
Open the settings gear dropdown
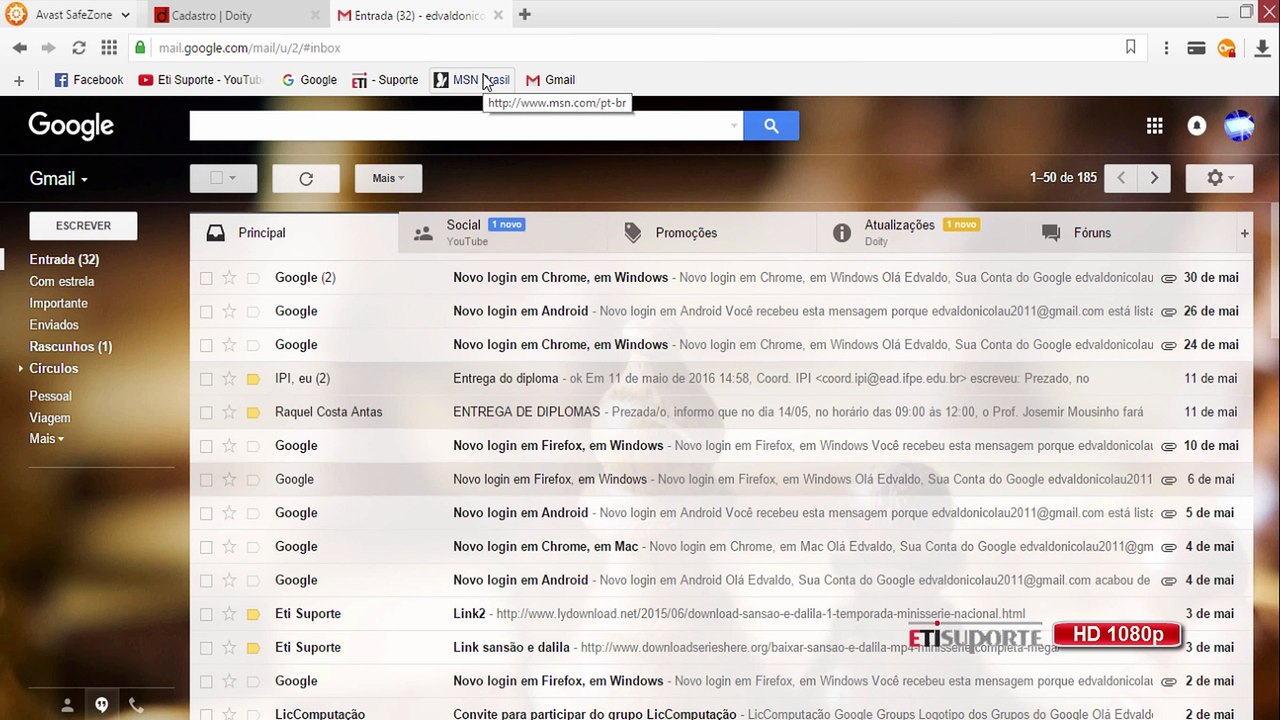1219,178
